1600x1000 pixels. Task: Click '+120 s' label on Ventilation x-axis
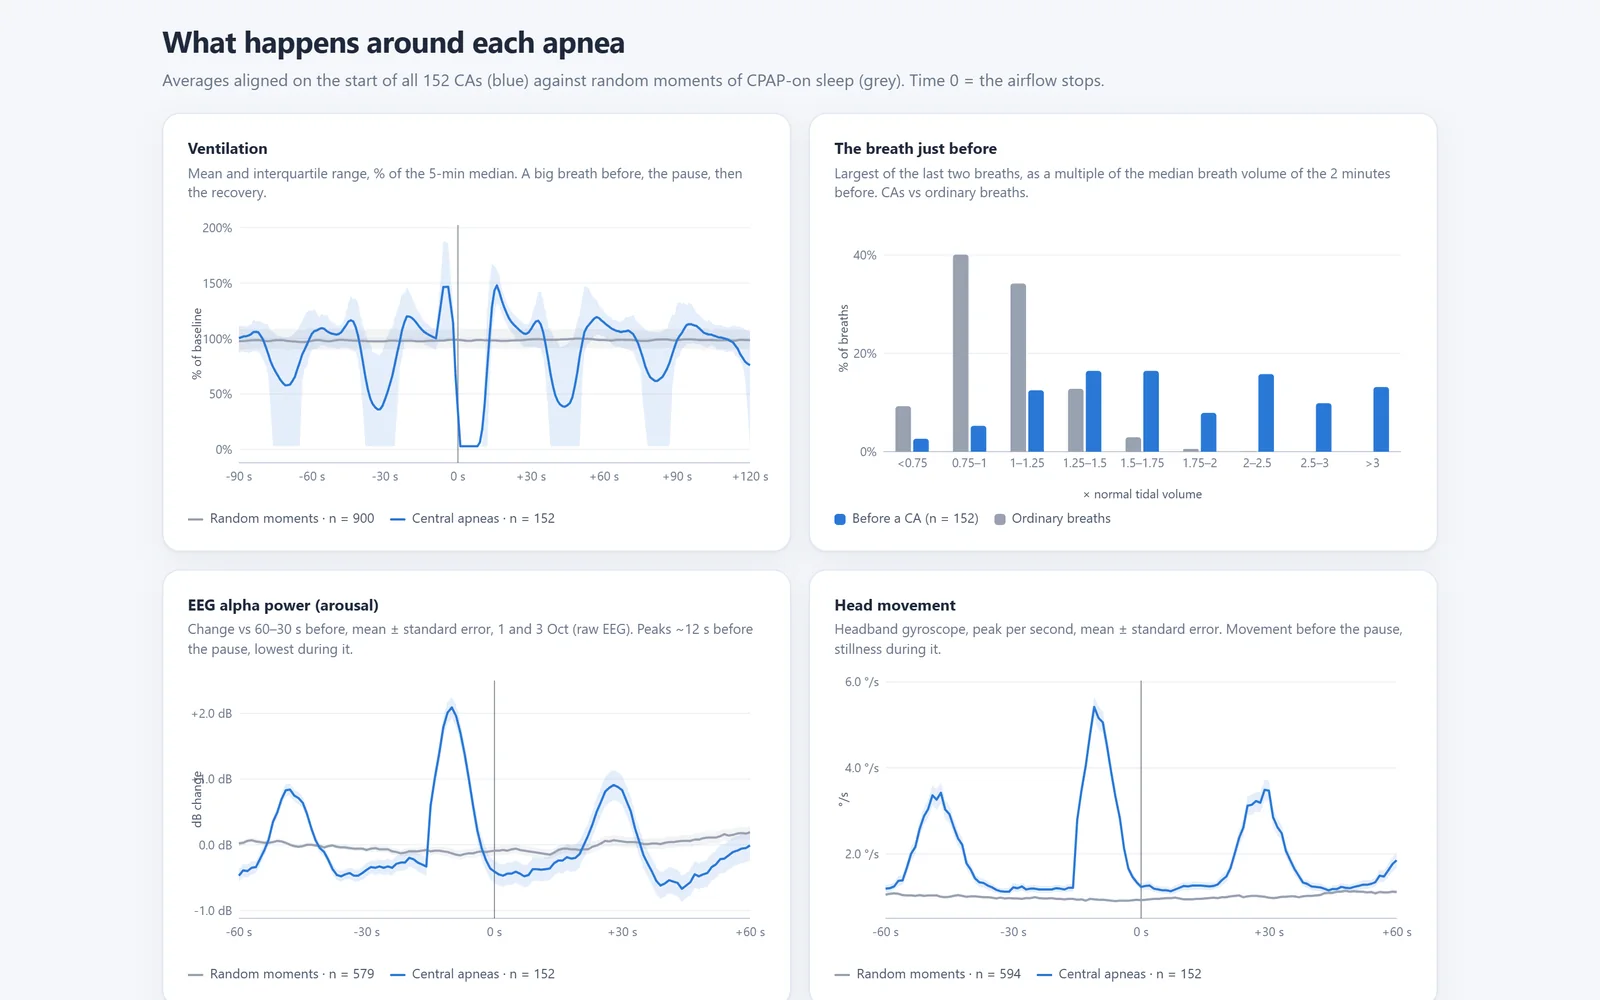[x=750, y=477]
